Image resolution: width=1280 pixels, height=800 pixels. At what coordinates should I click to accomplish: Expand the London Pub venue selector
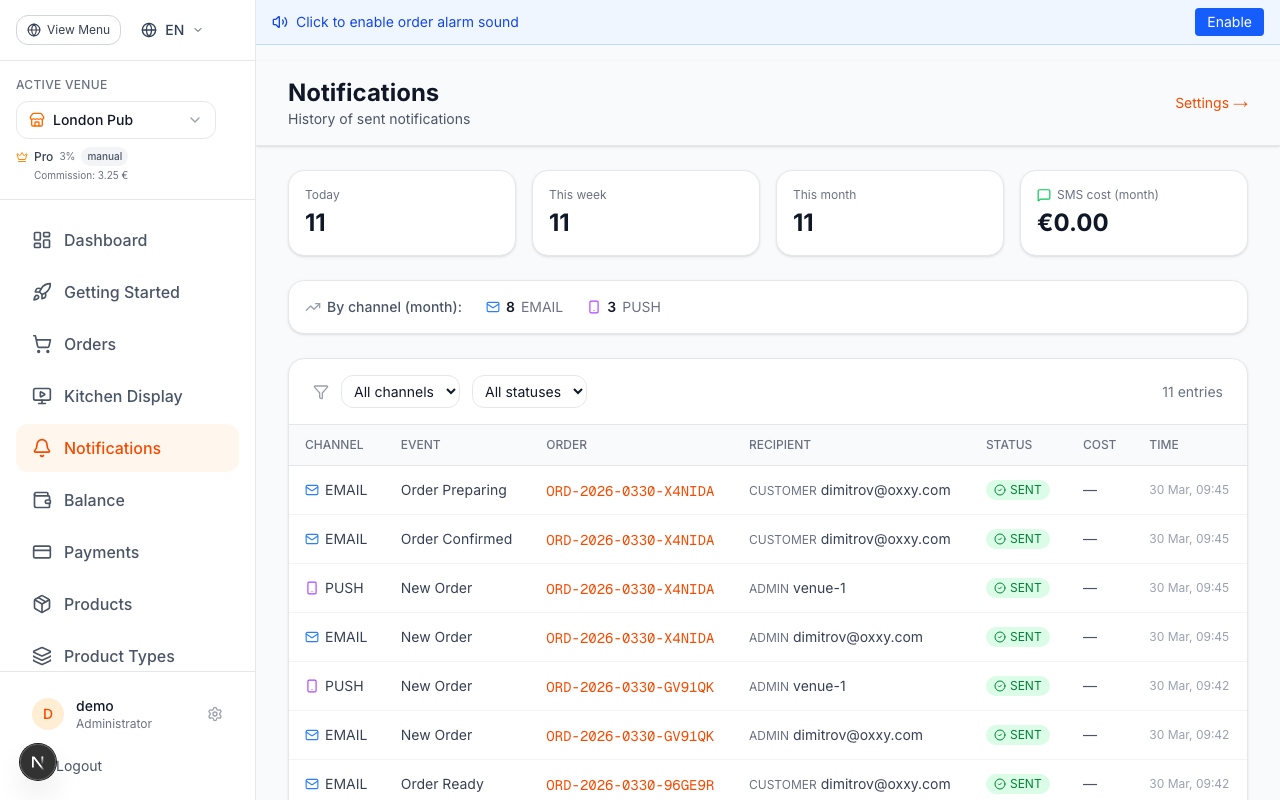pyautogui.click(x=115, y=119)
